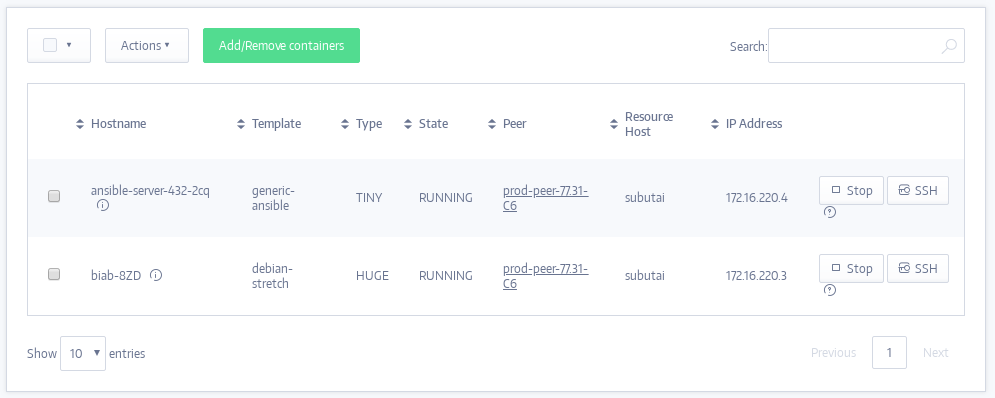
Task: Open the Actions dropdown menu
Action: (147, 45)
